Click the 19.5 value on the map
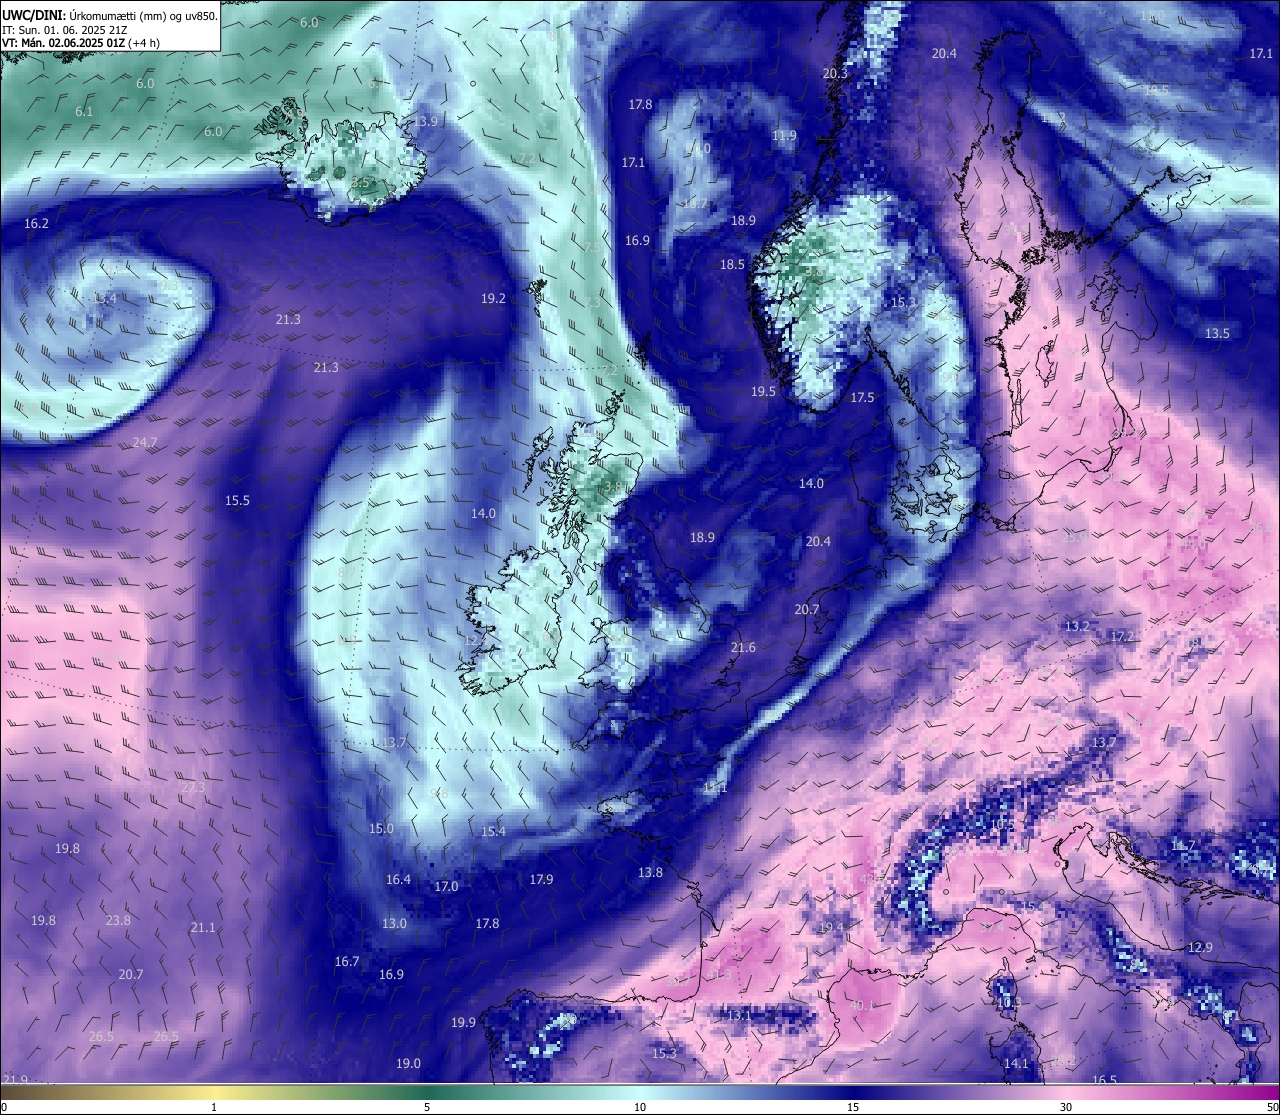1280x1115 pixels. click(x=764, y=391)
